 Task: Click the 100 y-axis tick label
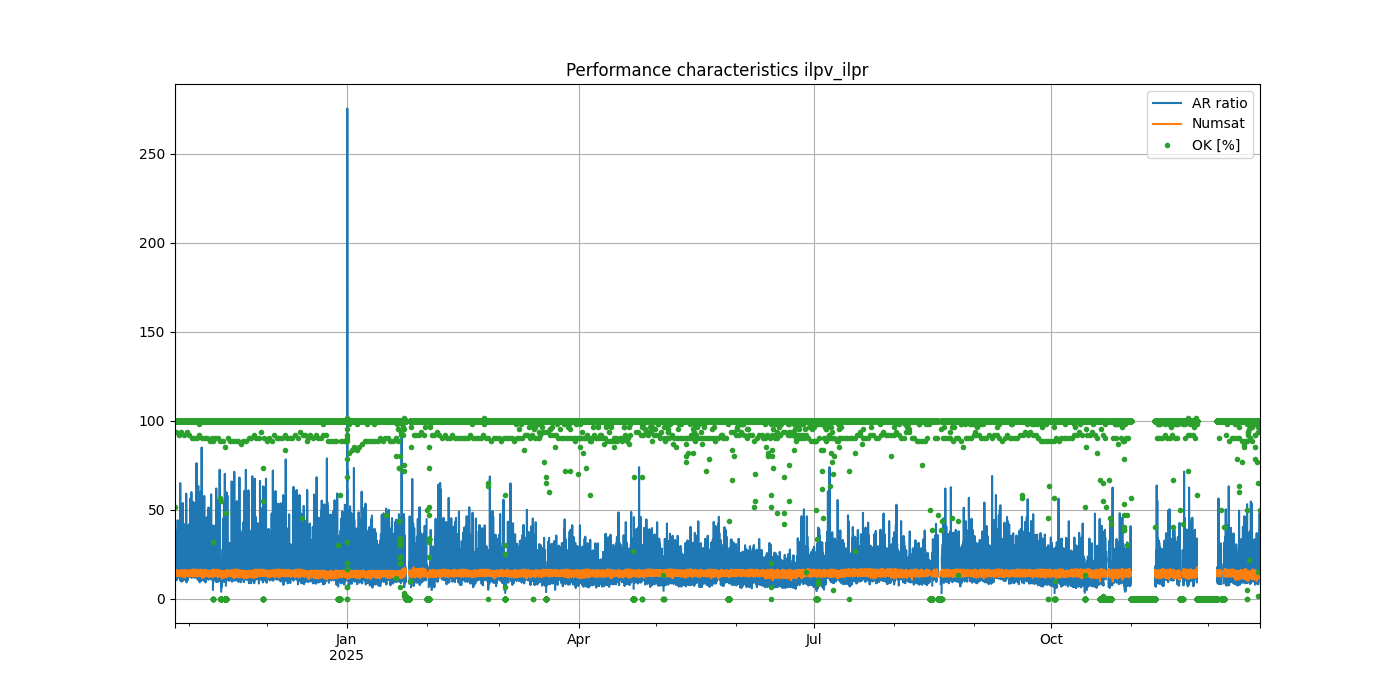[x=152, y=421]
